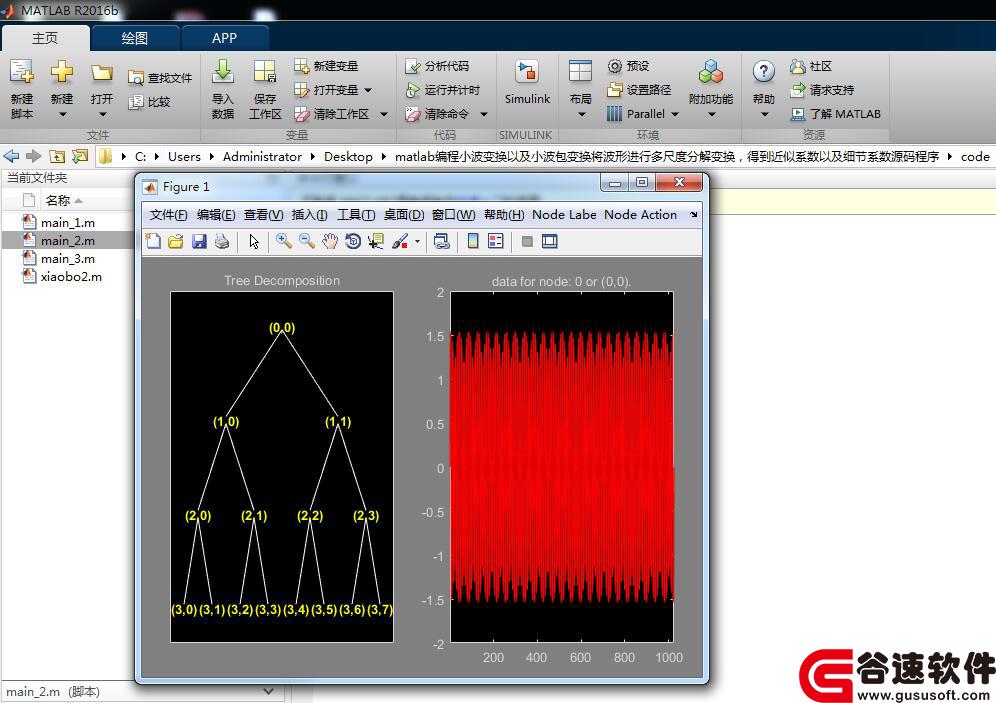Select the Pan hand tool
996x703 pixels.
330,241
